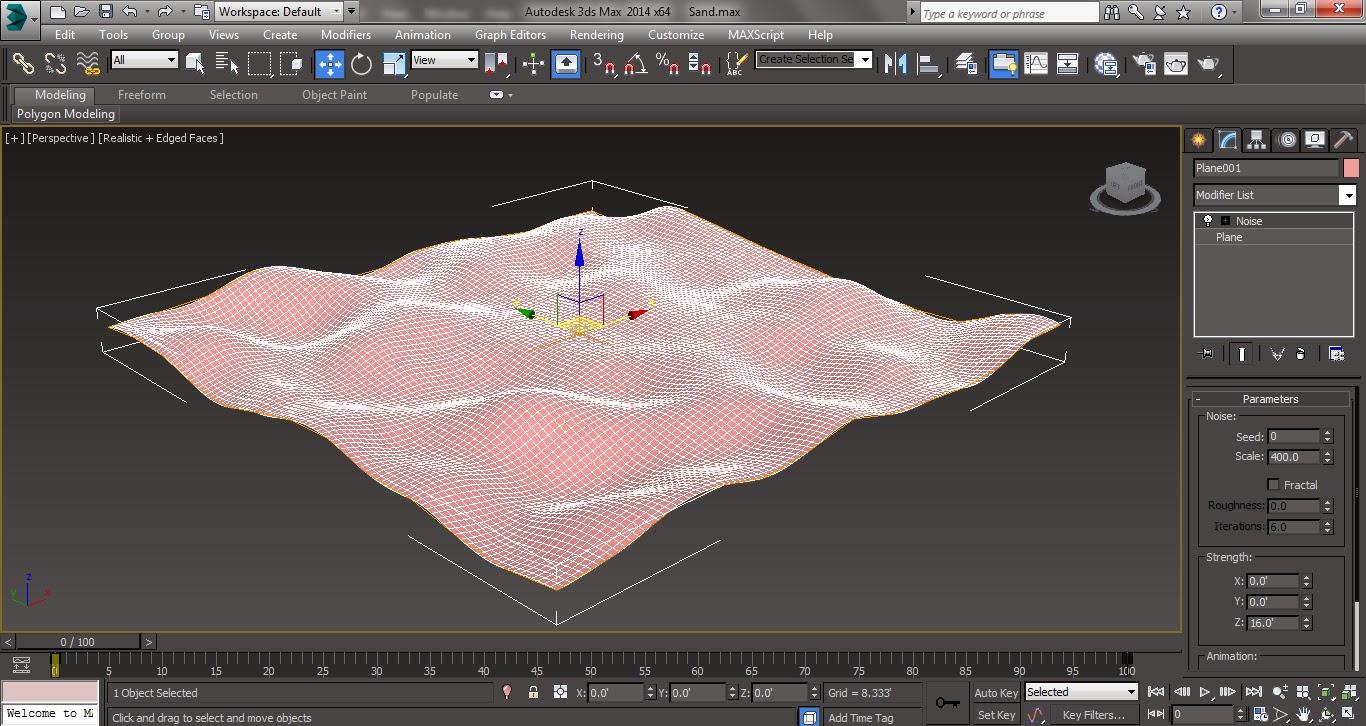Expand the Noise modifier sub-items
This screenshot has height=726, width=1366.
1225,221
